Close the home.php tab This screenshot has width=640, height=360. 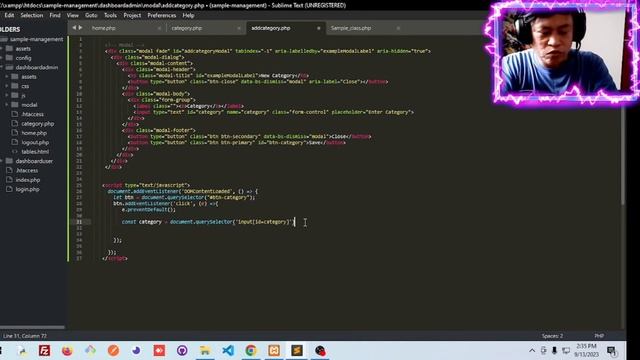pyautogui.click(x=159, y=28)
